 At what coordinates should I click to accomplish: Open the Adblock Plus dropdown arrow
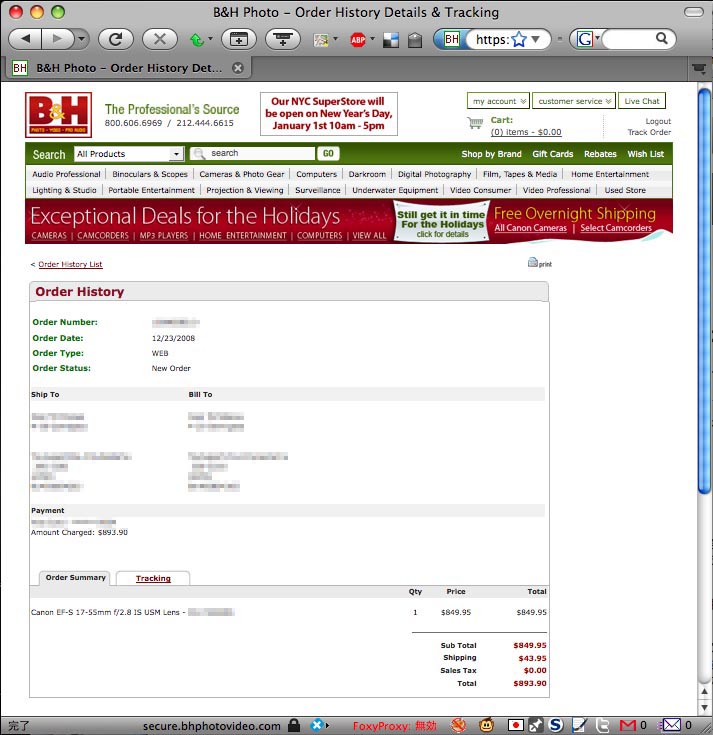coord(372,38)
